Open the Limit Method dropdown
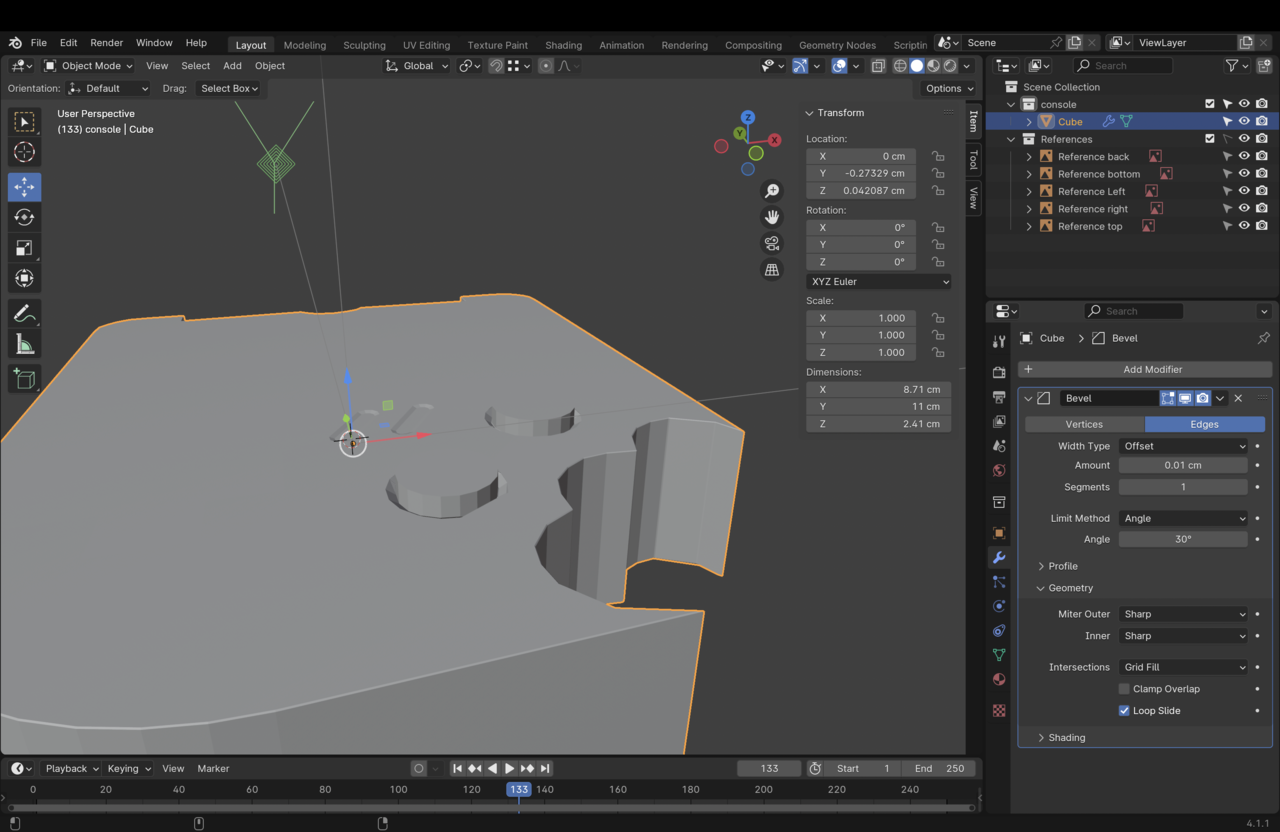Viewport: 1280px width, 832px height. tap(1183, 518)
